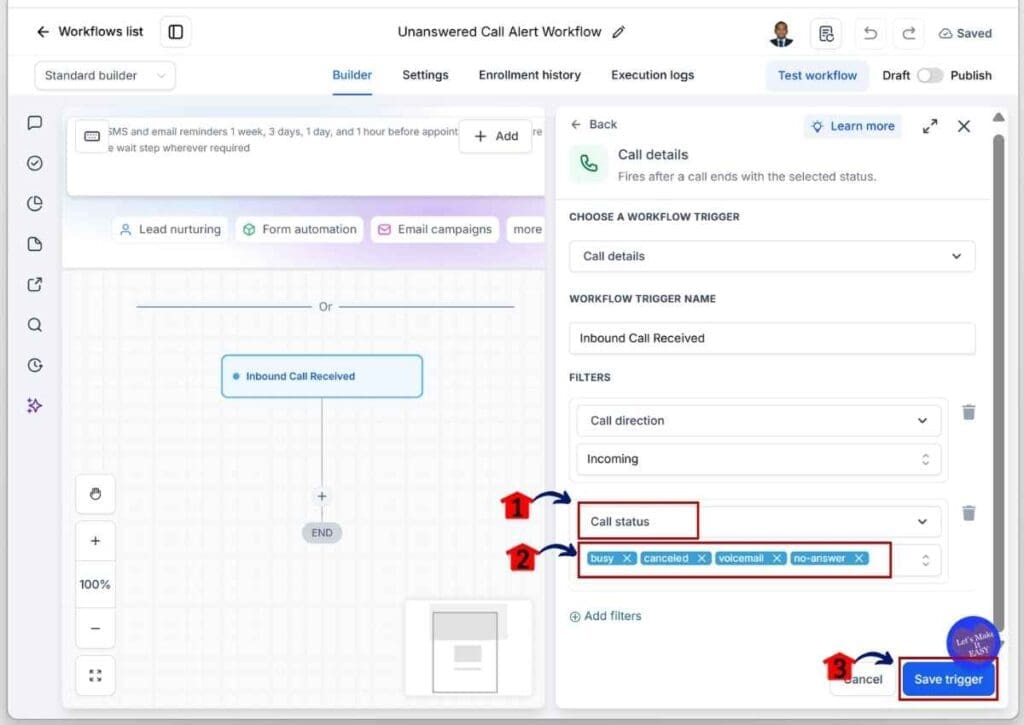
Task: Go back to Workflows list
Action: point(89,31)
